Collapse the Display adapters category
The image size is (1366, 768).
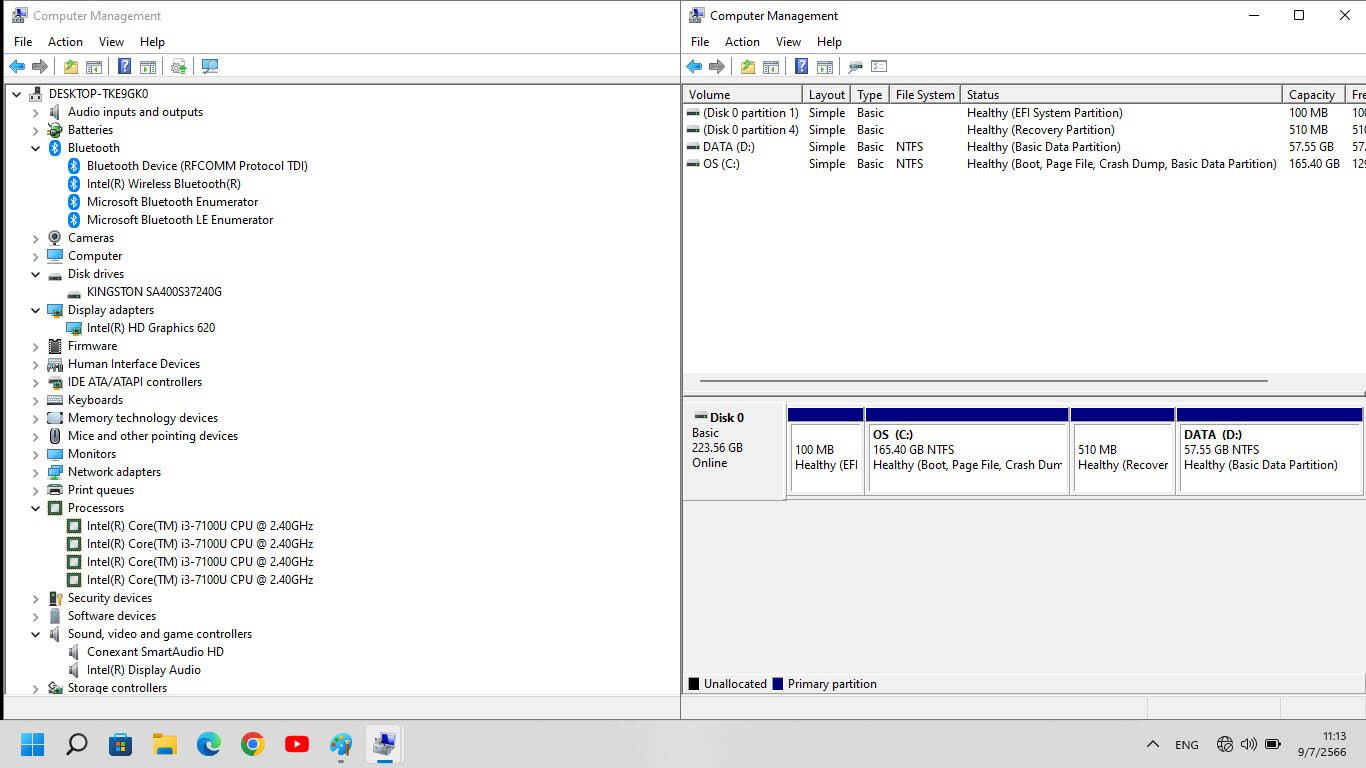point(36,310)
